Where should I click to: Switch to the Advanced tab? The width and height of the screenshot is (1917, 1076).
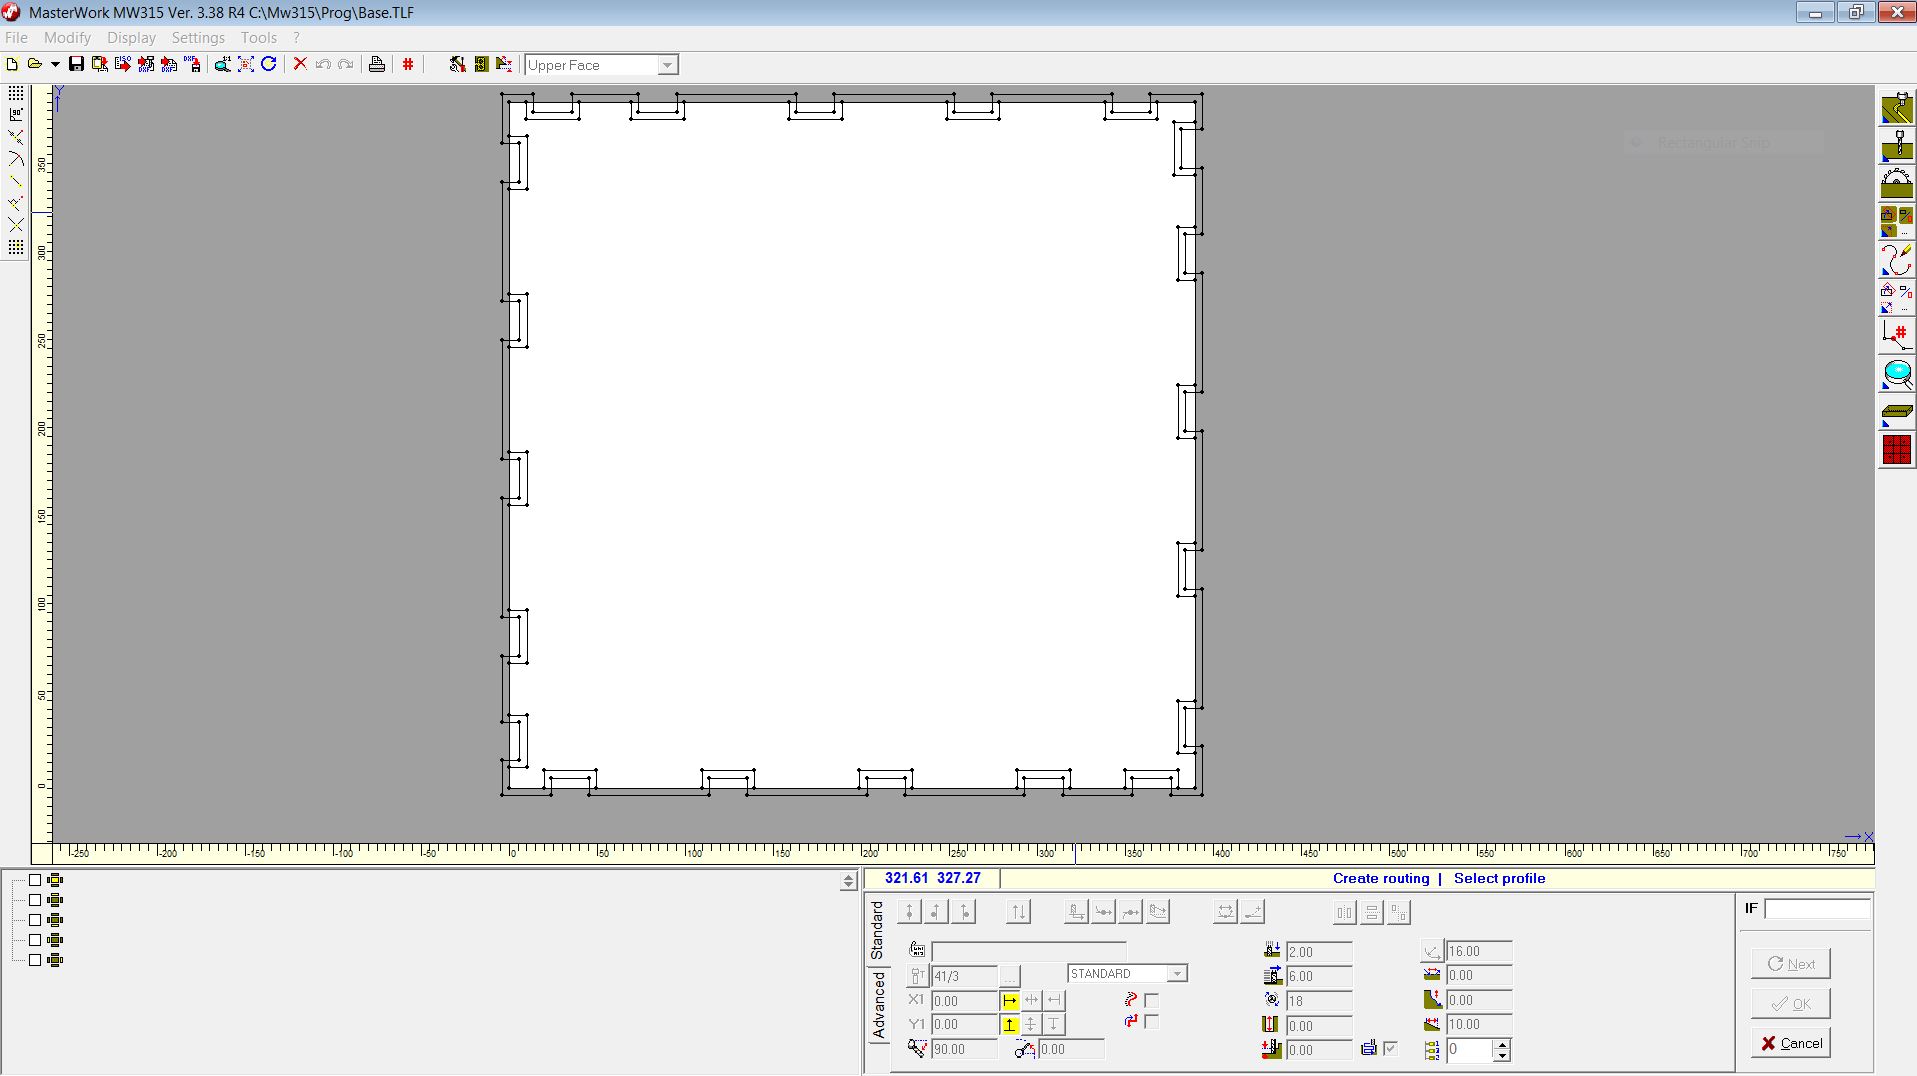[878, 1006]
